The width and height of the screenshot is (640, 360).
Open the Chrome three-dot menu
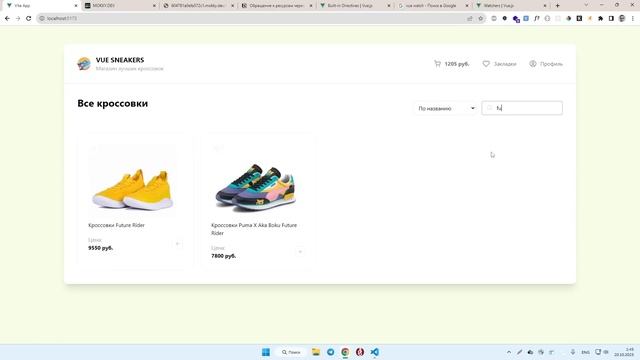[x=633, y=18]
